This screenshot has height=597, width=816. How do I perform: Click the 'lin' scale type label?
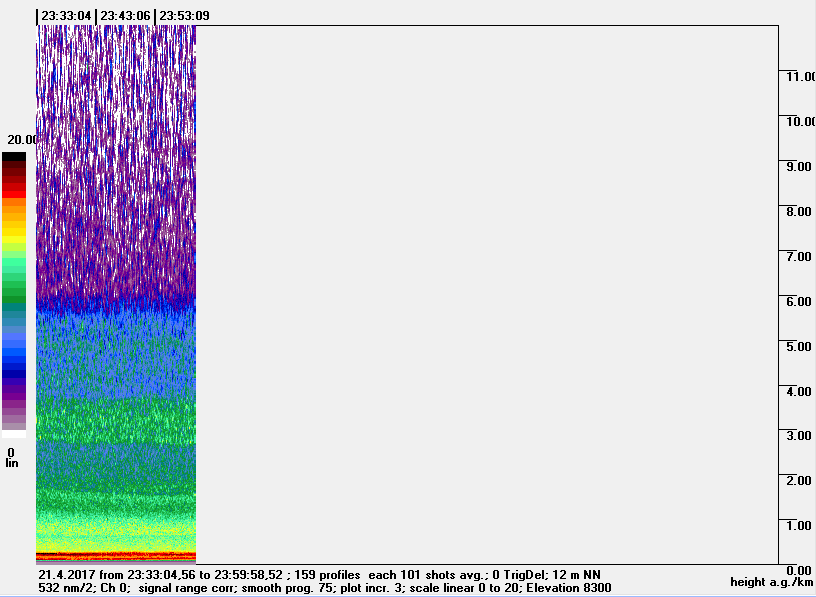point(11,463)
